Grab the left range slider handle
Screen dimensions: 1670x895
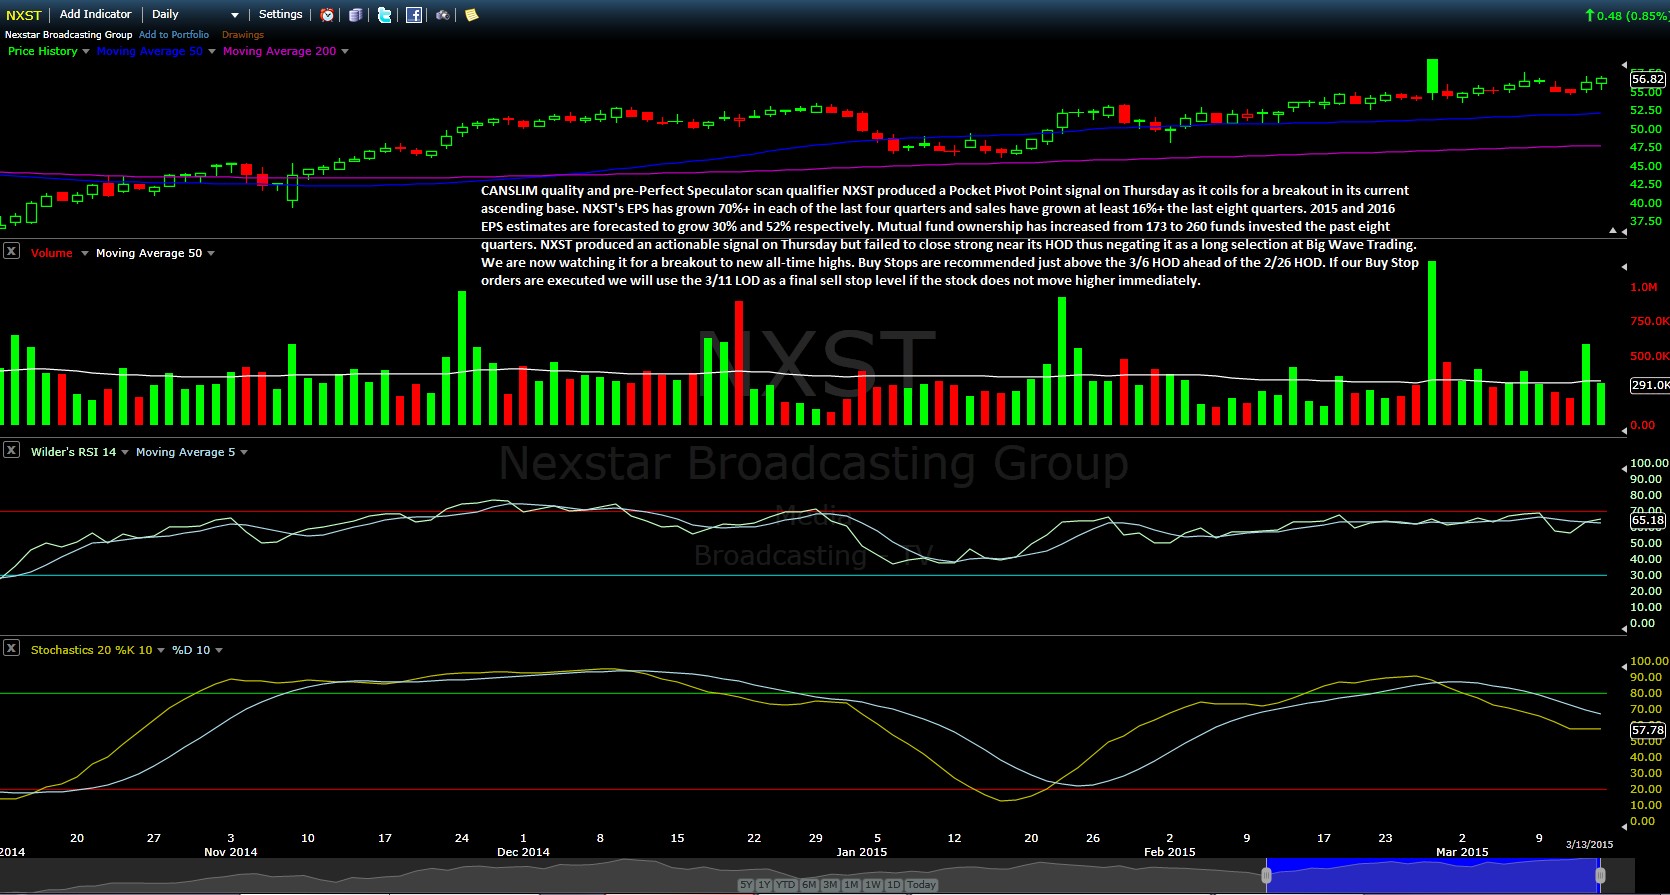pos(1266,875)
